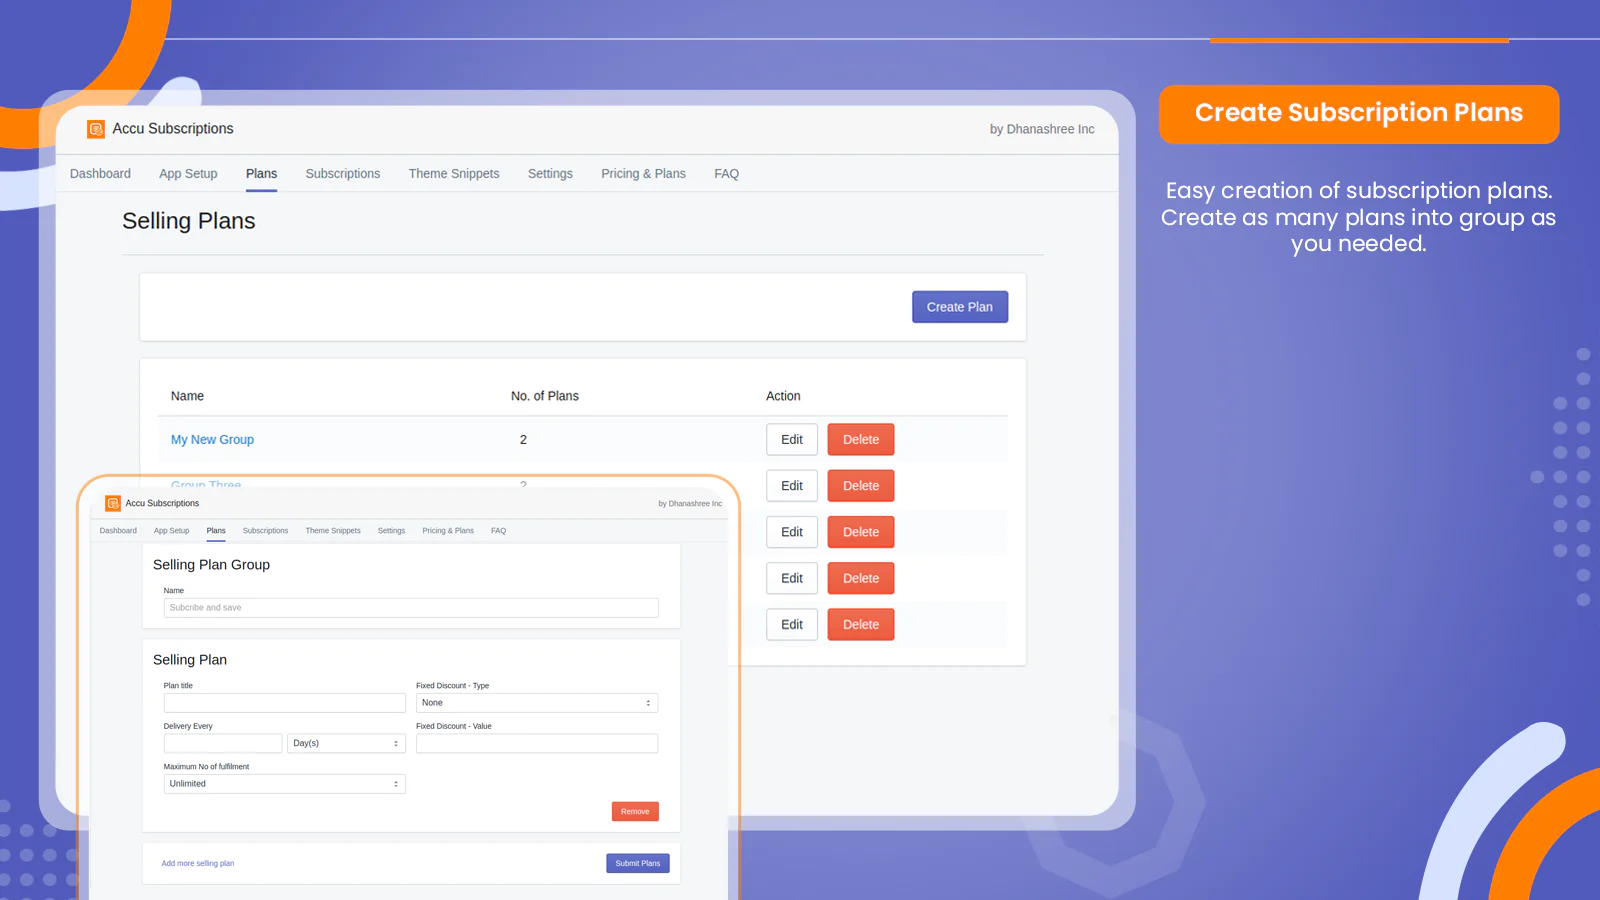Switch to Subscriptions tab in main window
Image resolution: width=1600 pixels, height=900 pixels.
[x=343, y=174]
